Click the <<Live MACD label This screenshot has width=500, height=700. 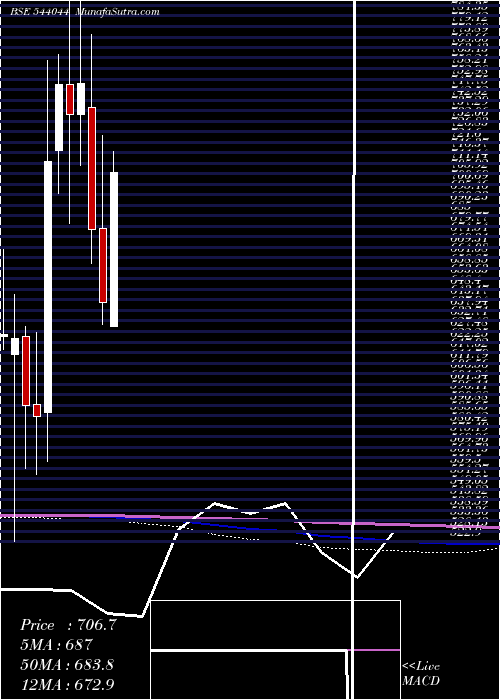[x=421, y=674]
